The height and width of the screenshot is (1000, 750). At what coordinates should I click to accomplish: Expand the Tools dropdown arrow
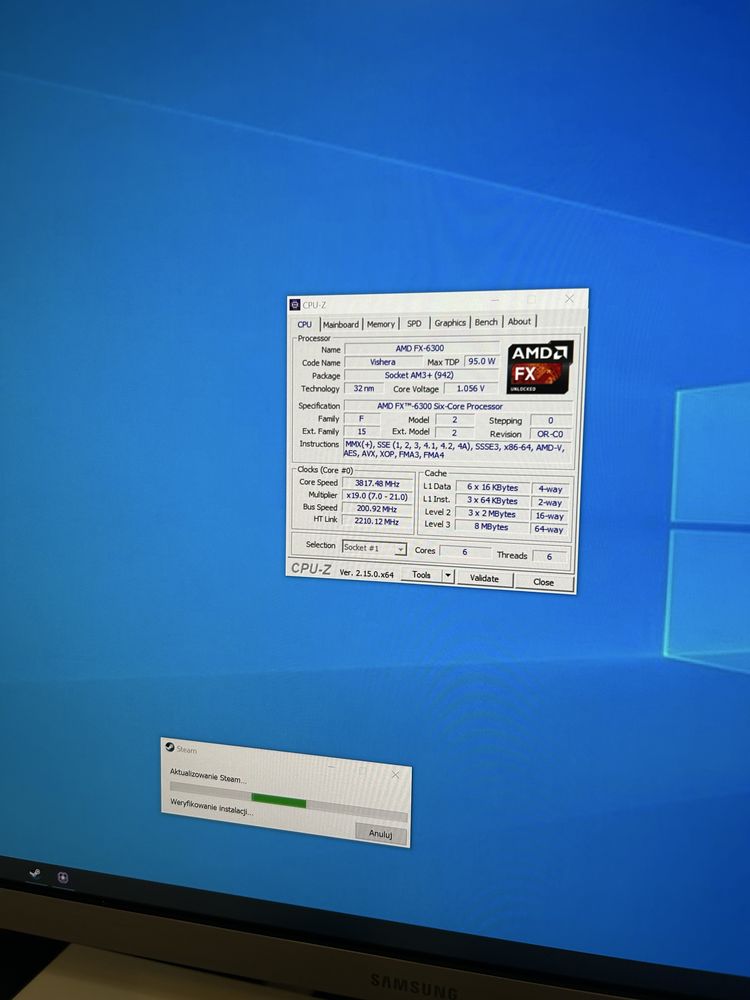pyautogui.click(x=448, y=576)
